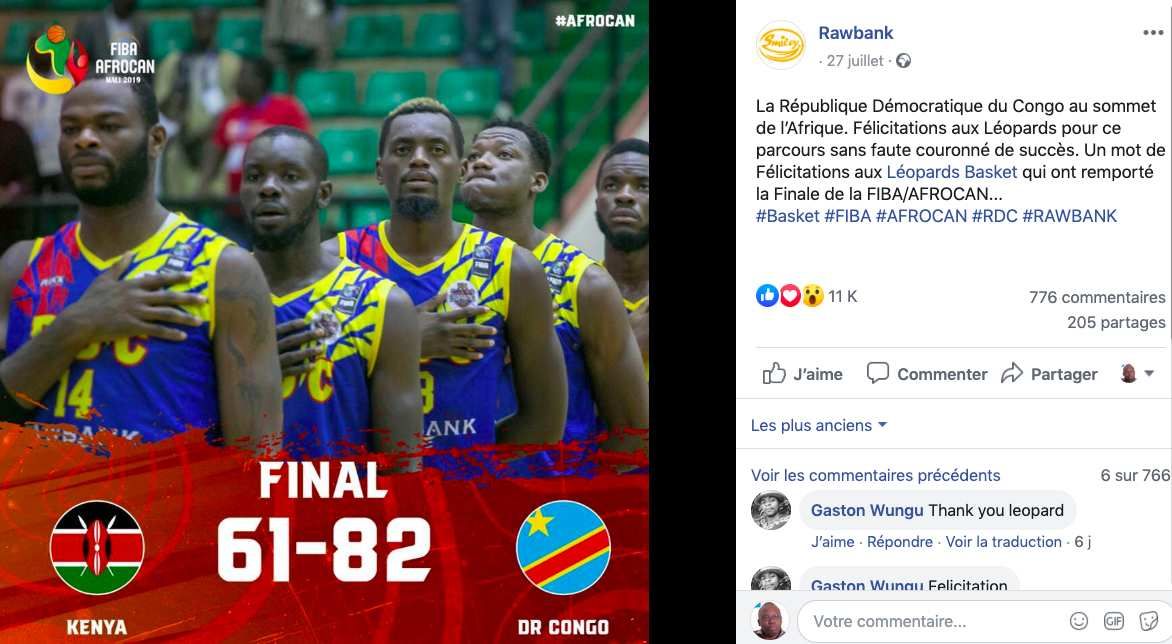Click the blue like reaction icon
Screen dimensions: 1172x644
tap(767, 296)
